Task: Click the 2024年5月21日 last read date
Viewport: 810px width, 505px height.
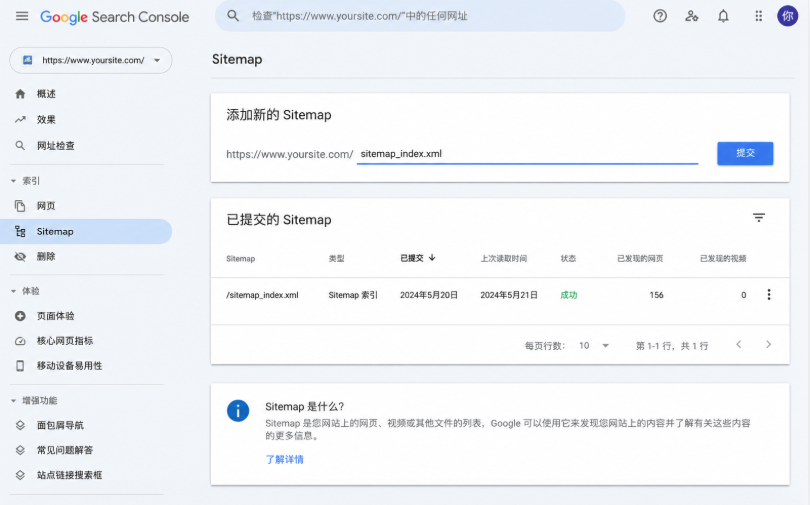Action: 509,295
